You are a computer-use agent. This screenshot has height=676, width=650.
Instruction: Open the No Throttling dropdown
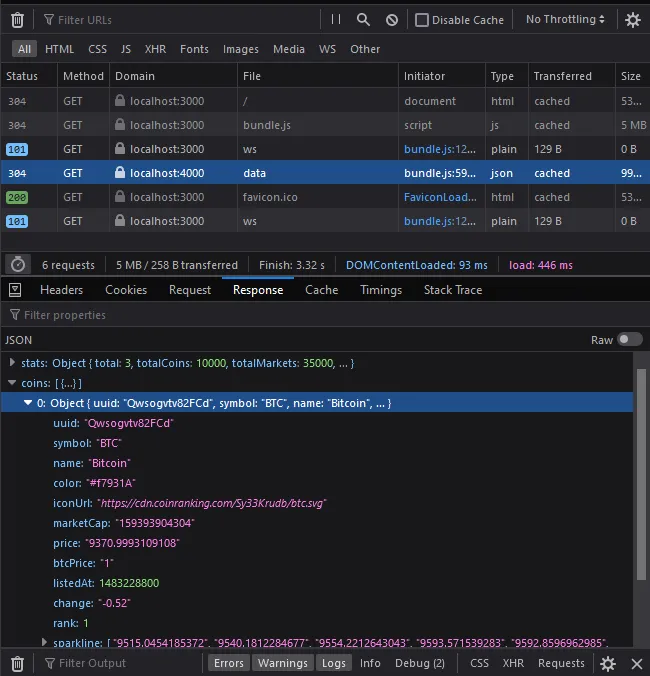pos(565,20)
